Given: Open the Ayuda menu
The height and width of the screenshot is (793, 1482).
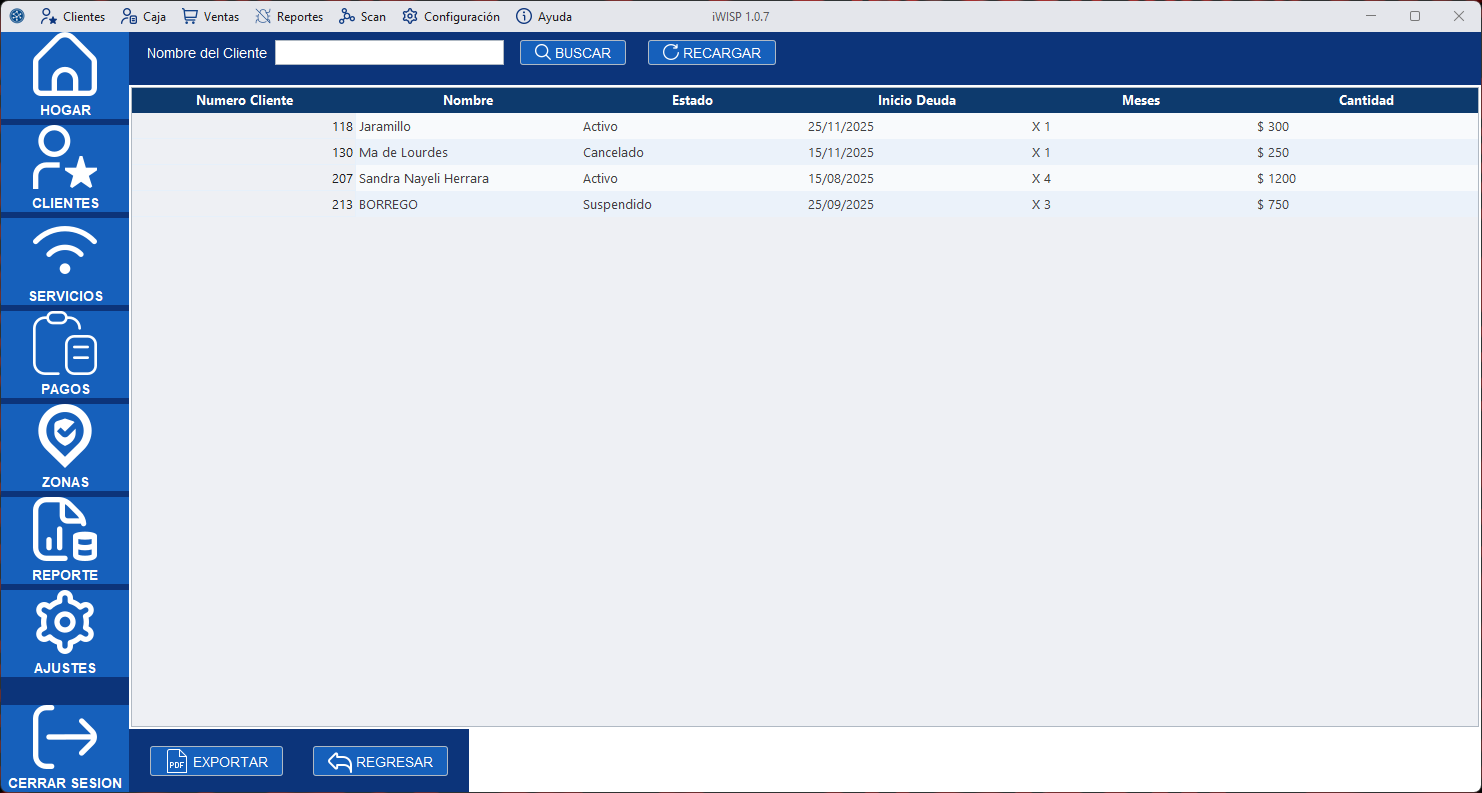Looking at the screenshot, I should click(544, 17).
